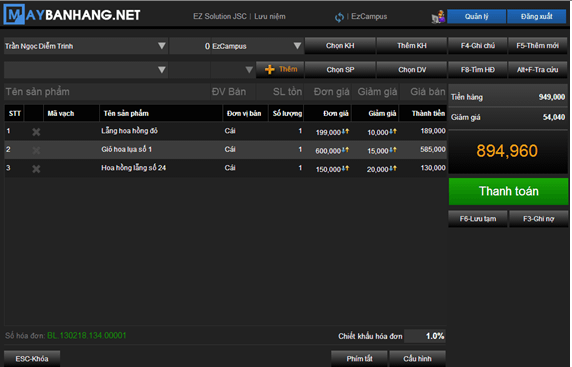Remove Giỏ hoa lụa số 1 item
572x367 pixels.
(36, 150)
